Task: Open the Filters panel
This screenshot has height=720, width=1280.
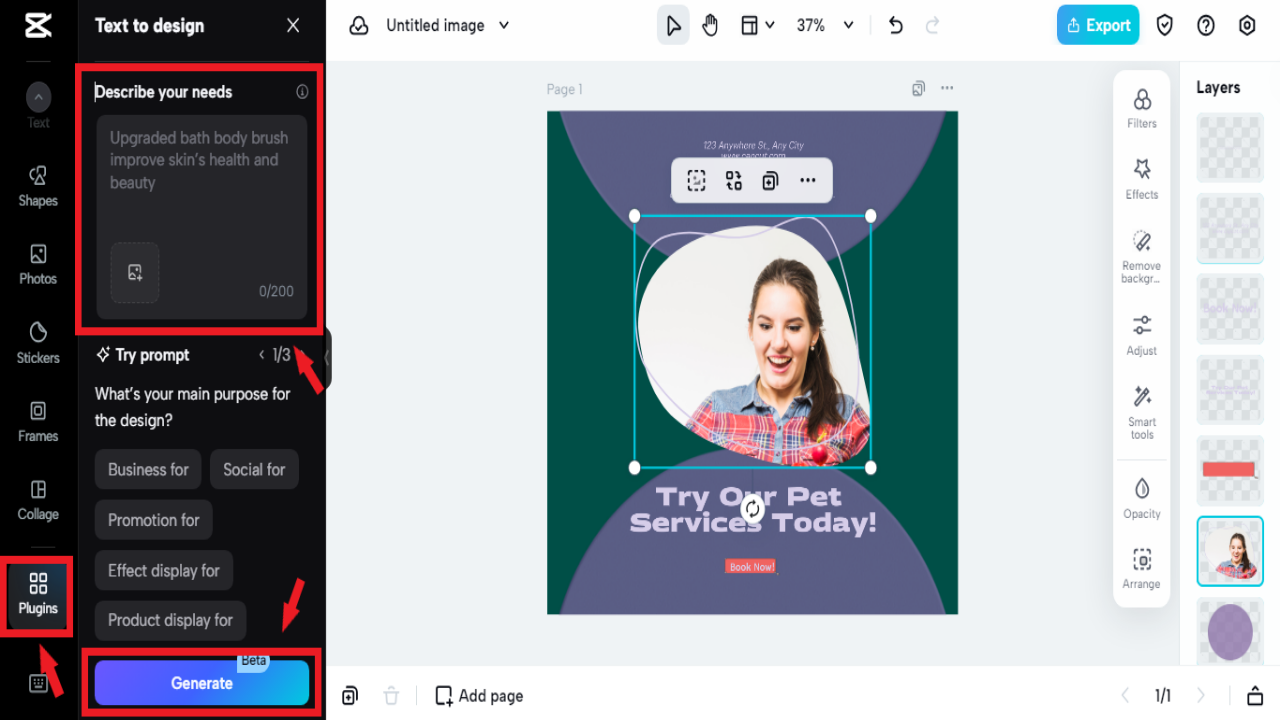Action: click(1141, 108)
